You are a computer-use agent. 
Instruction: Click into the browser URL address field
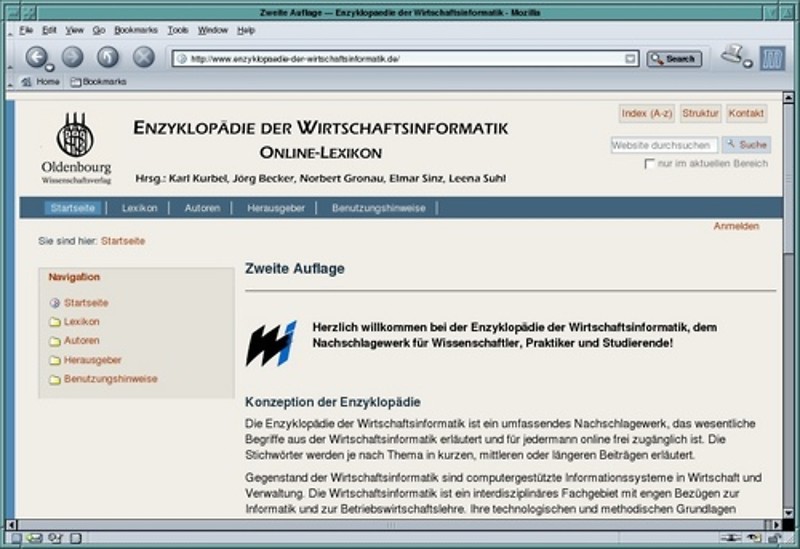[406, 59]
